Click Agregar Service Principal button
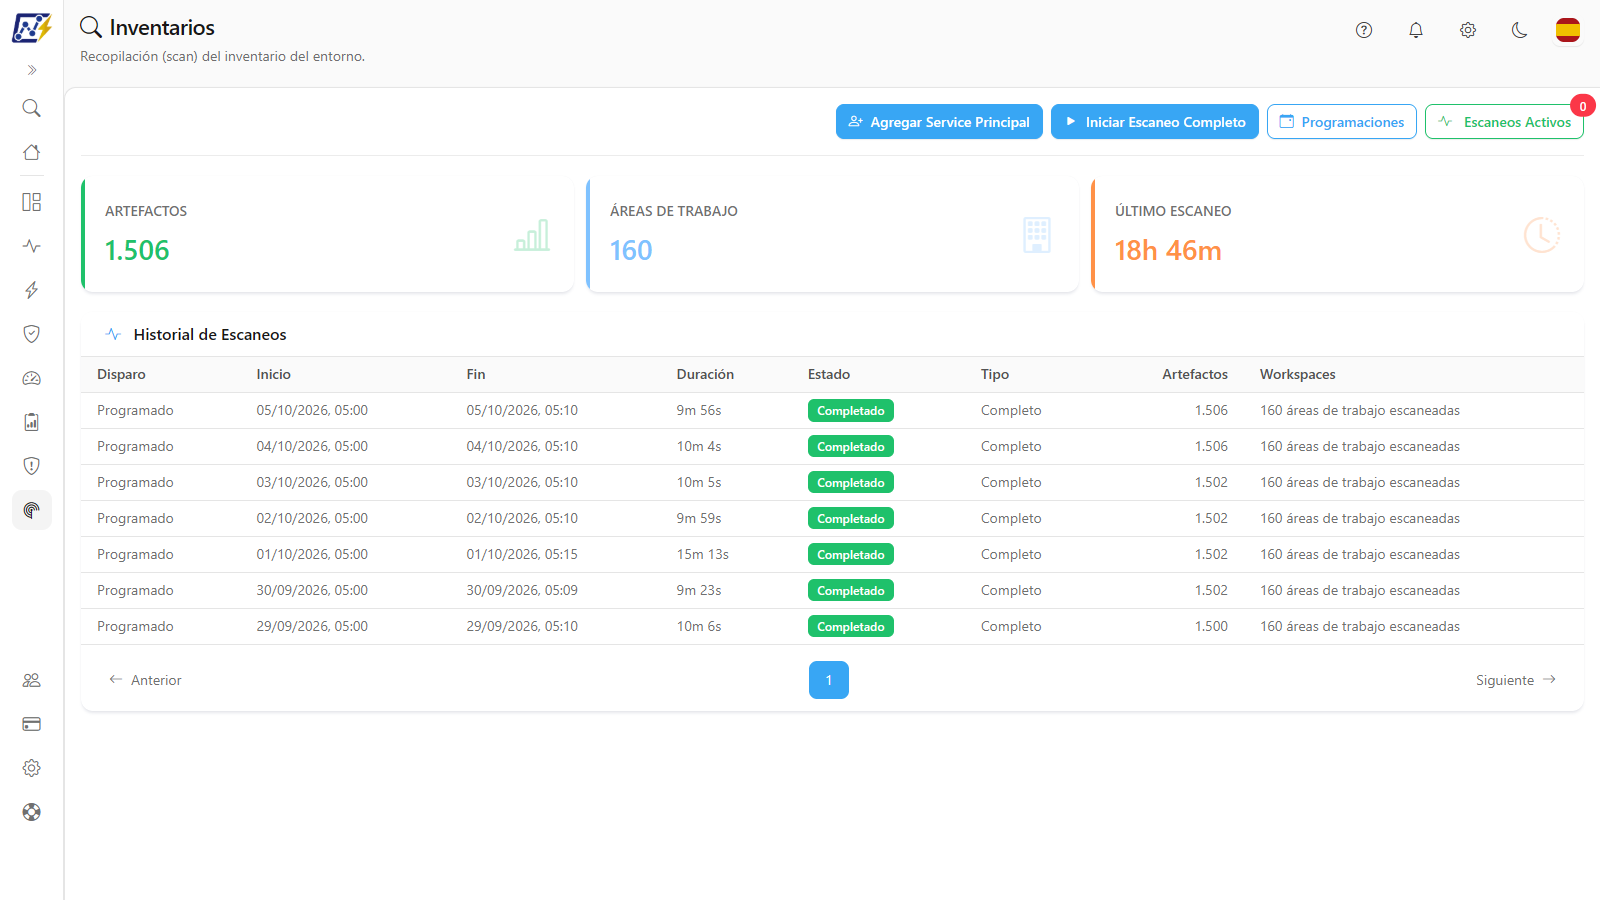 point(939,122)
